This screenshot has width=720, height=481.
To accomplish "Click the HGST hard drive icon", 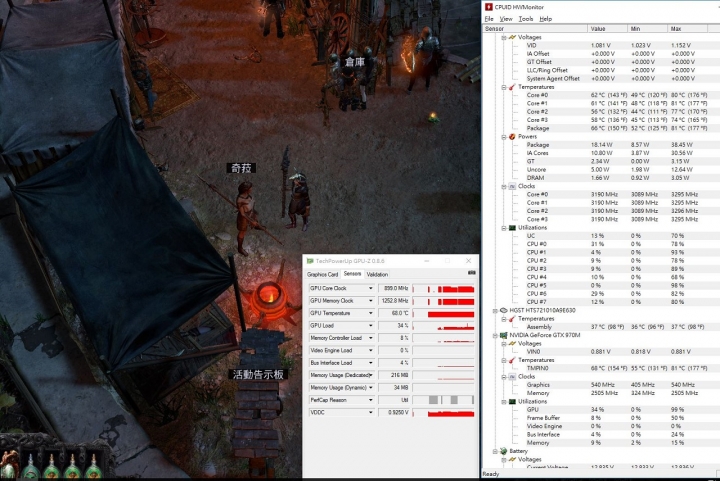I will pyautogui.click(x=503, y=310).
